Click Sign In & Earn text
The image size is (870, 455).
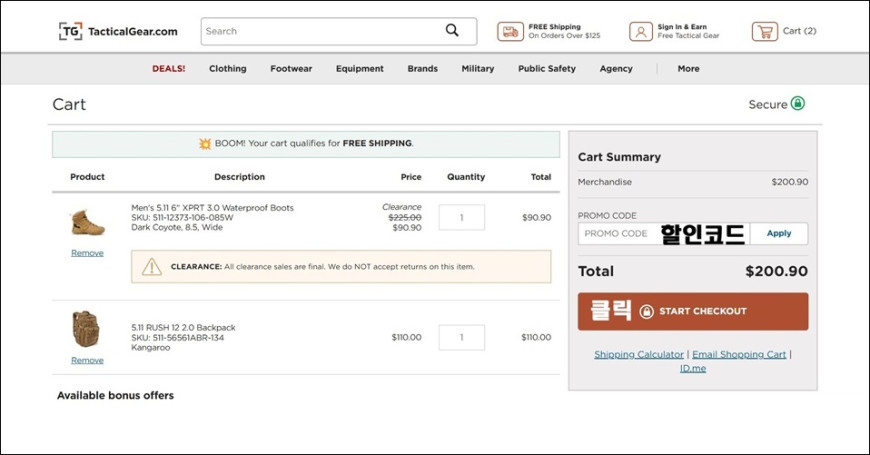[x=682, y=27]
